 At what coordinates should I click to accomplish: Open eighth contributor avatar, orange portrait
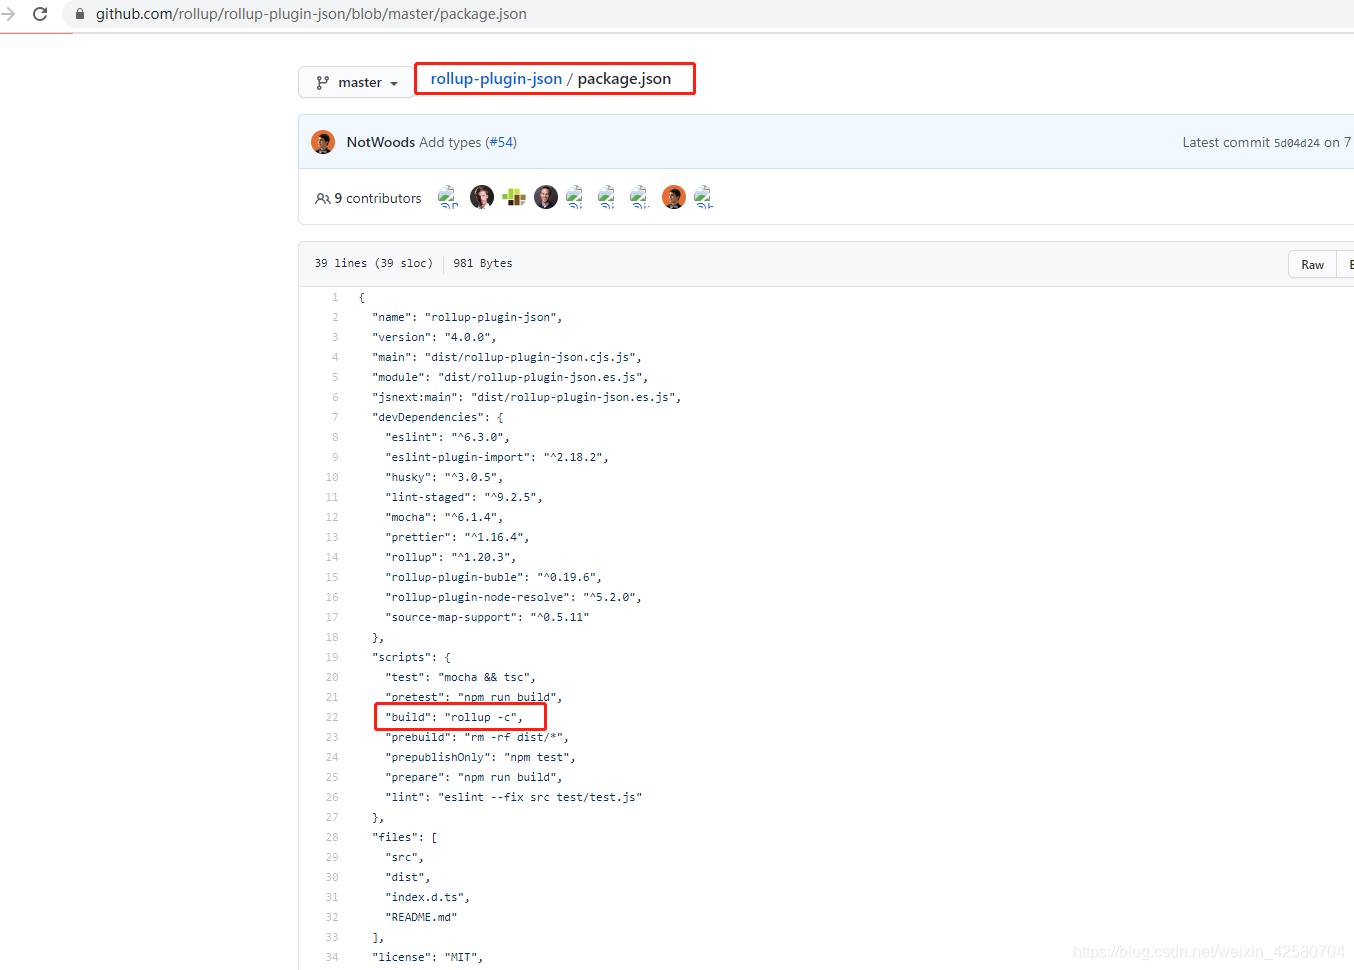pos(674,197)
